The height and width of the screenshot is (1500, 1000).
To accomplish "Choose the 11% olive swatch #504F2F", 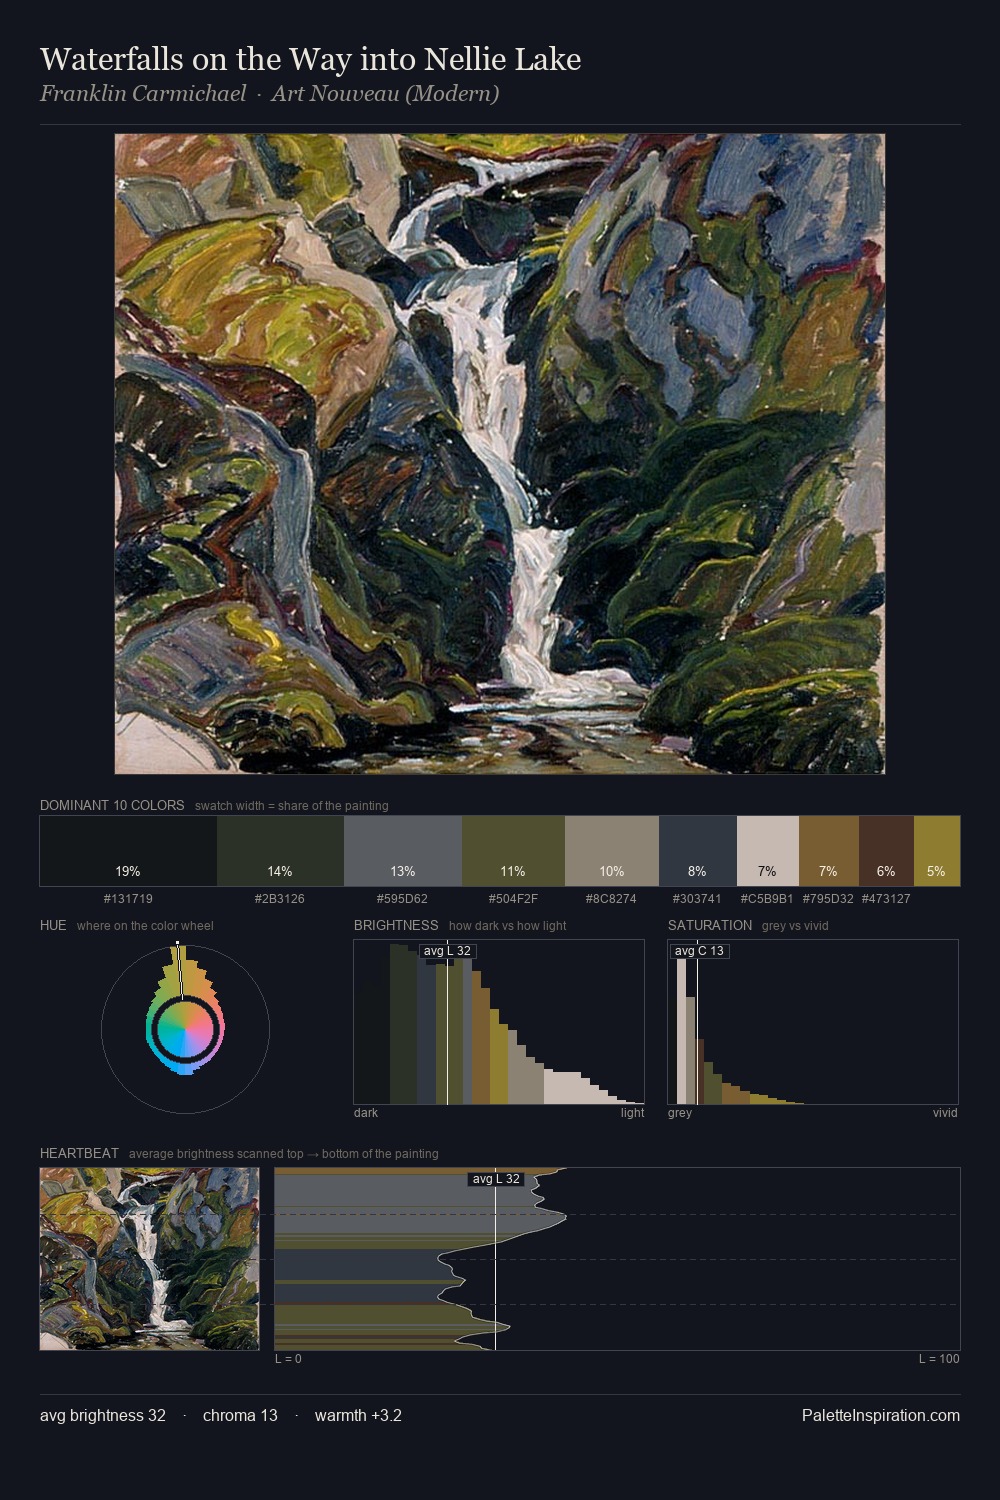I will coord(513,851).
